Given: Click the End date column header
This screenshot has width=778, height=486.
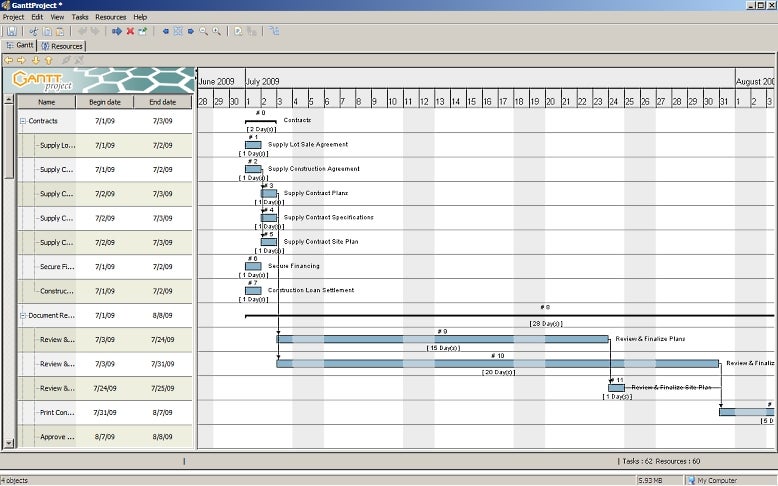Looking at the screenshot, I should pyautogui.click(x=163, y=102).
